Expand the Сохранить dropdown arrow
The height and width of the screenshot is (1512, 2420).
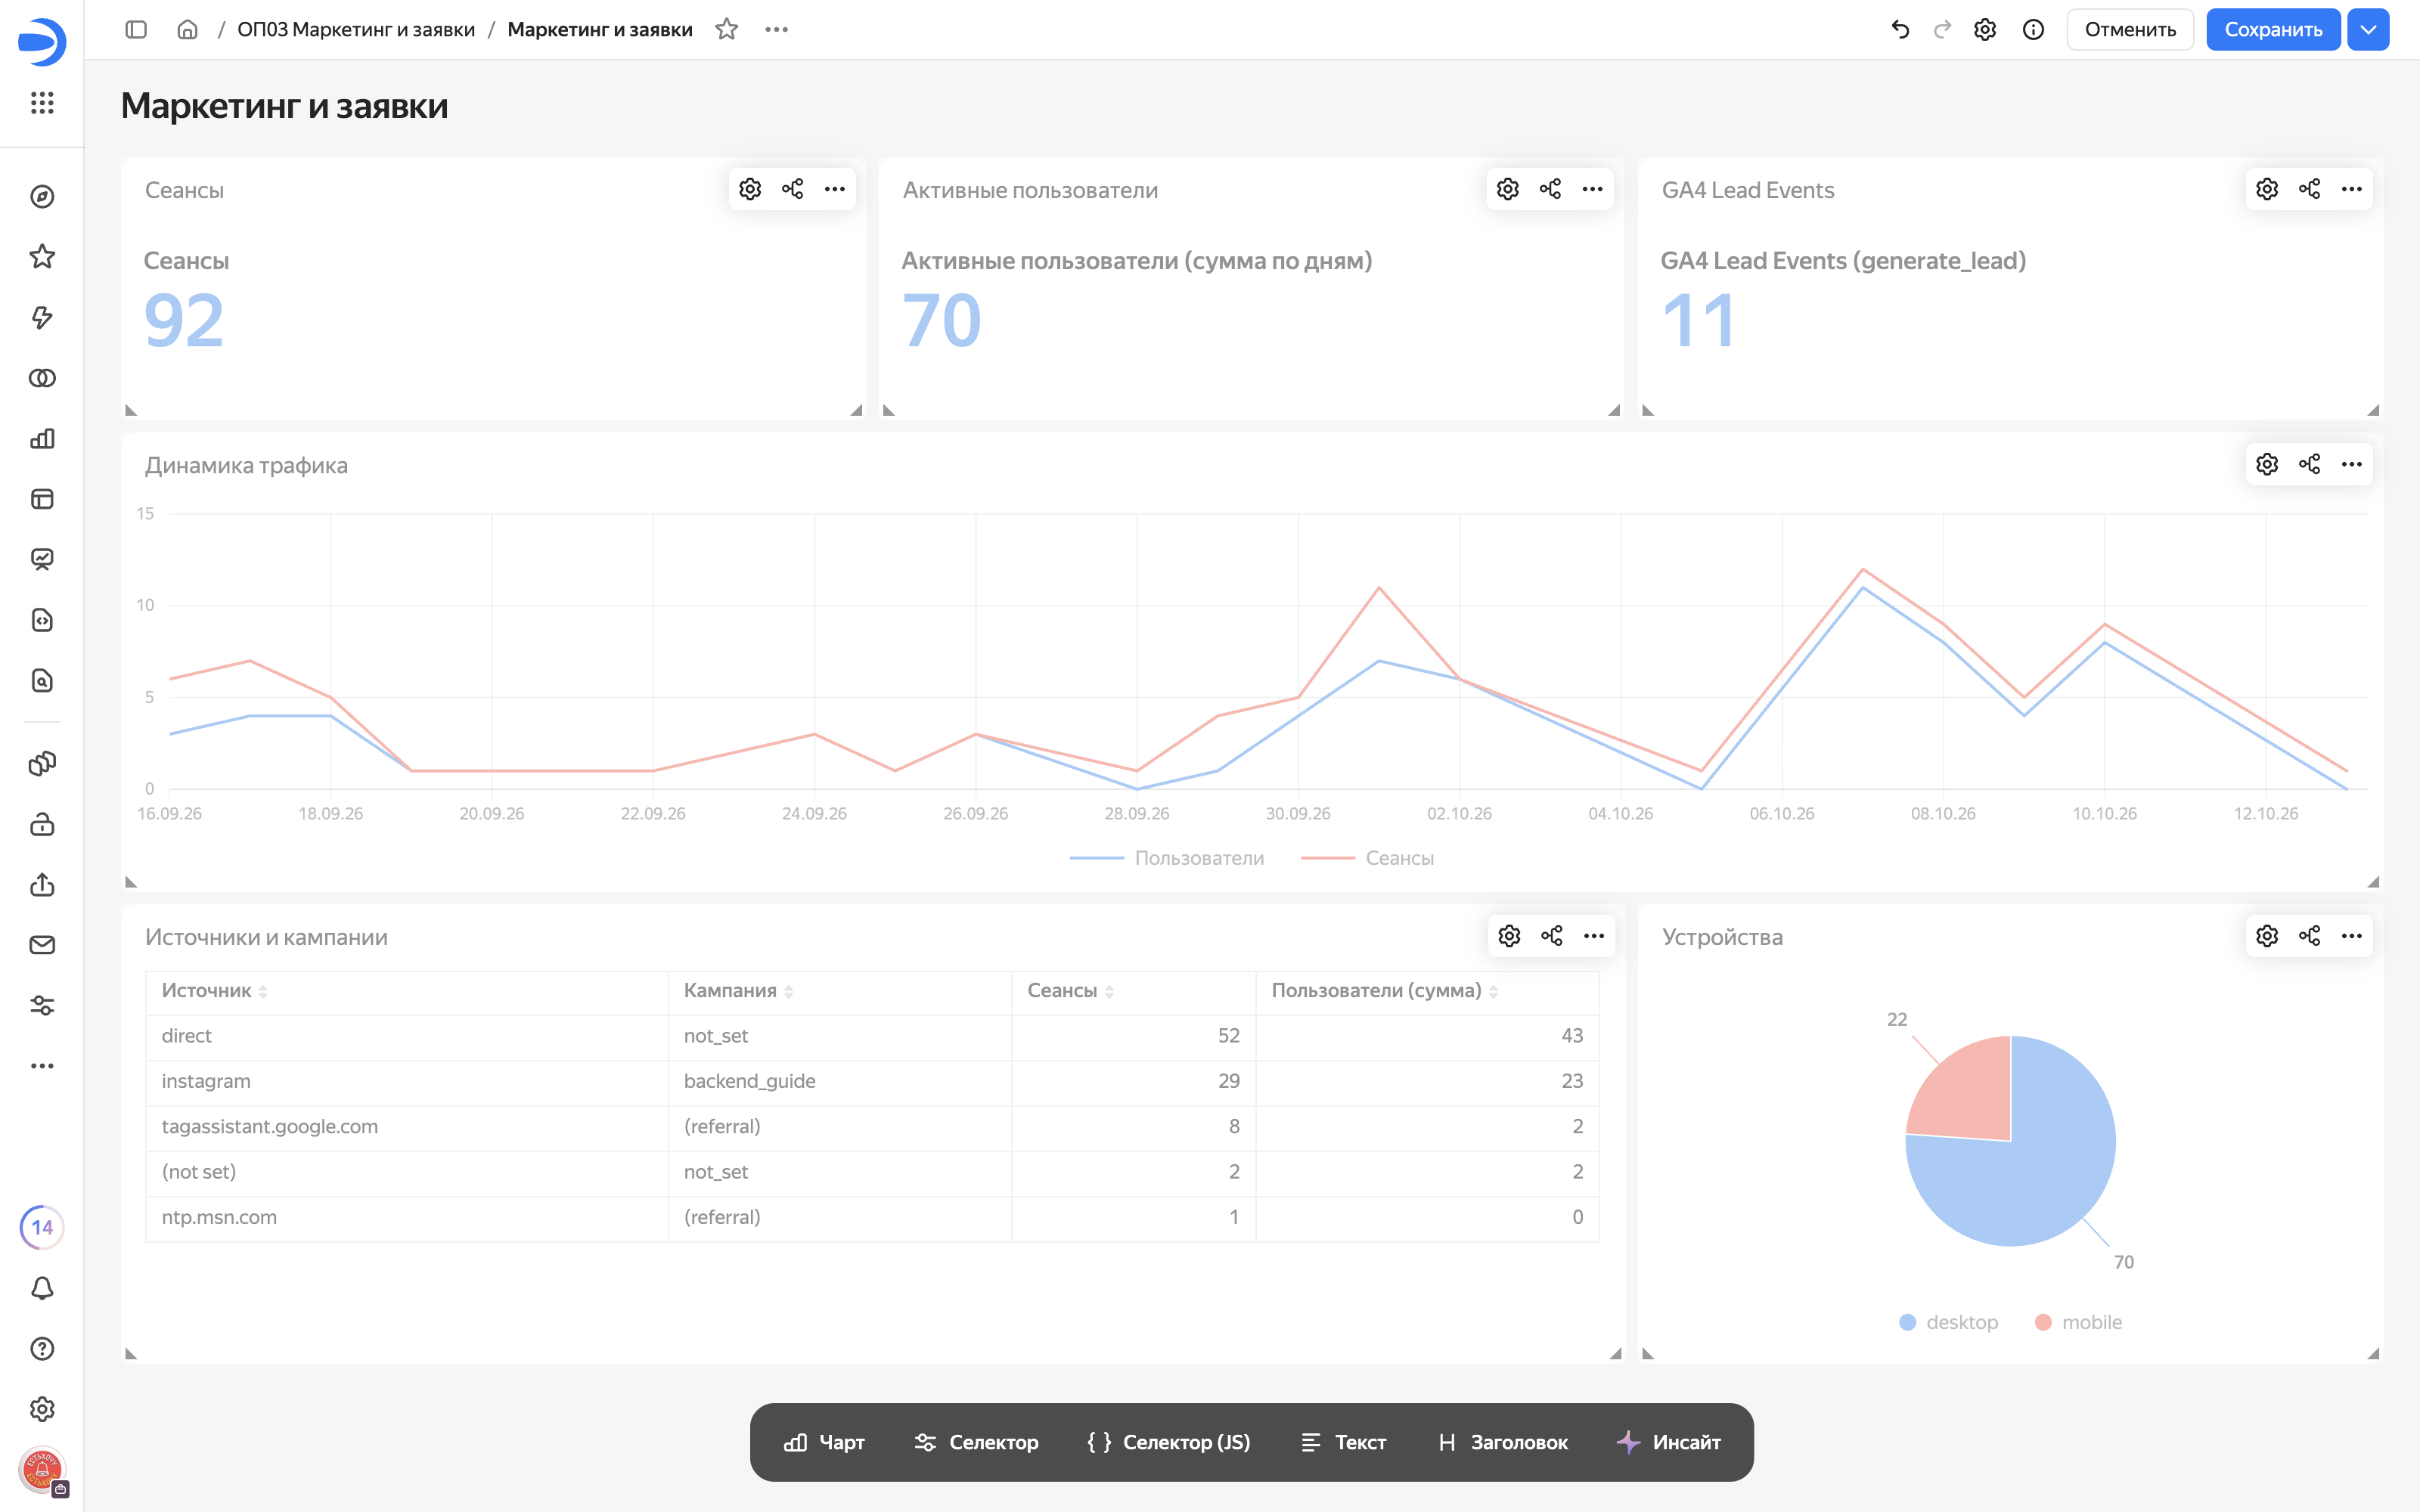[x=2368, y=29]
